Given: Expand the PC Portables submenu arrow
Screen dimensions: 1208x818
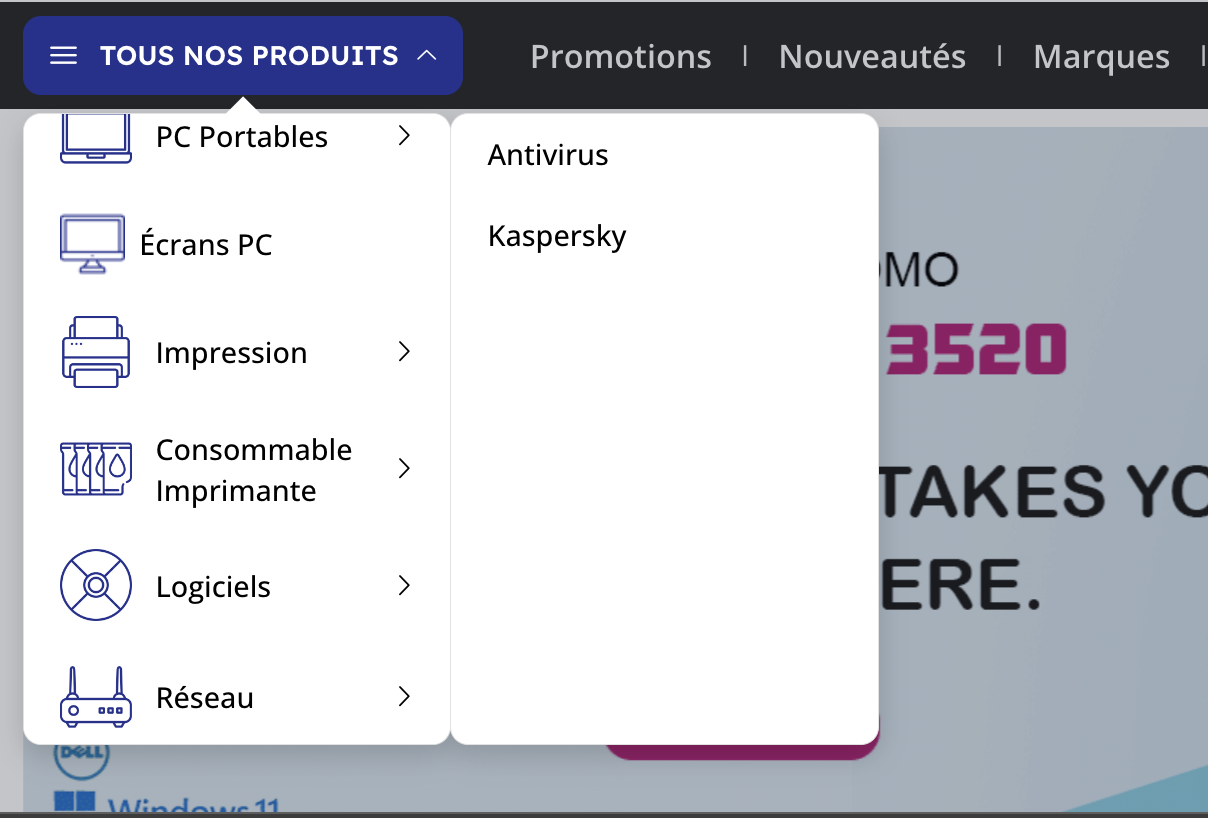Looking at the screenshot, I should point(404,136).
